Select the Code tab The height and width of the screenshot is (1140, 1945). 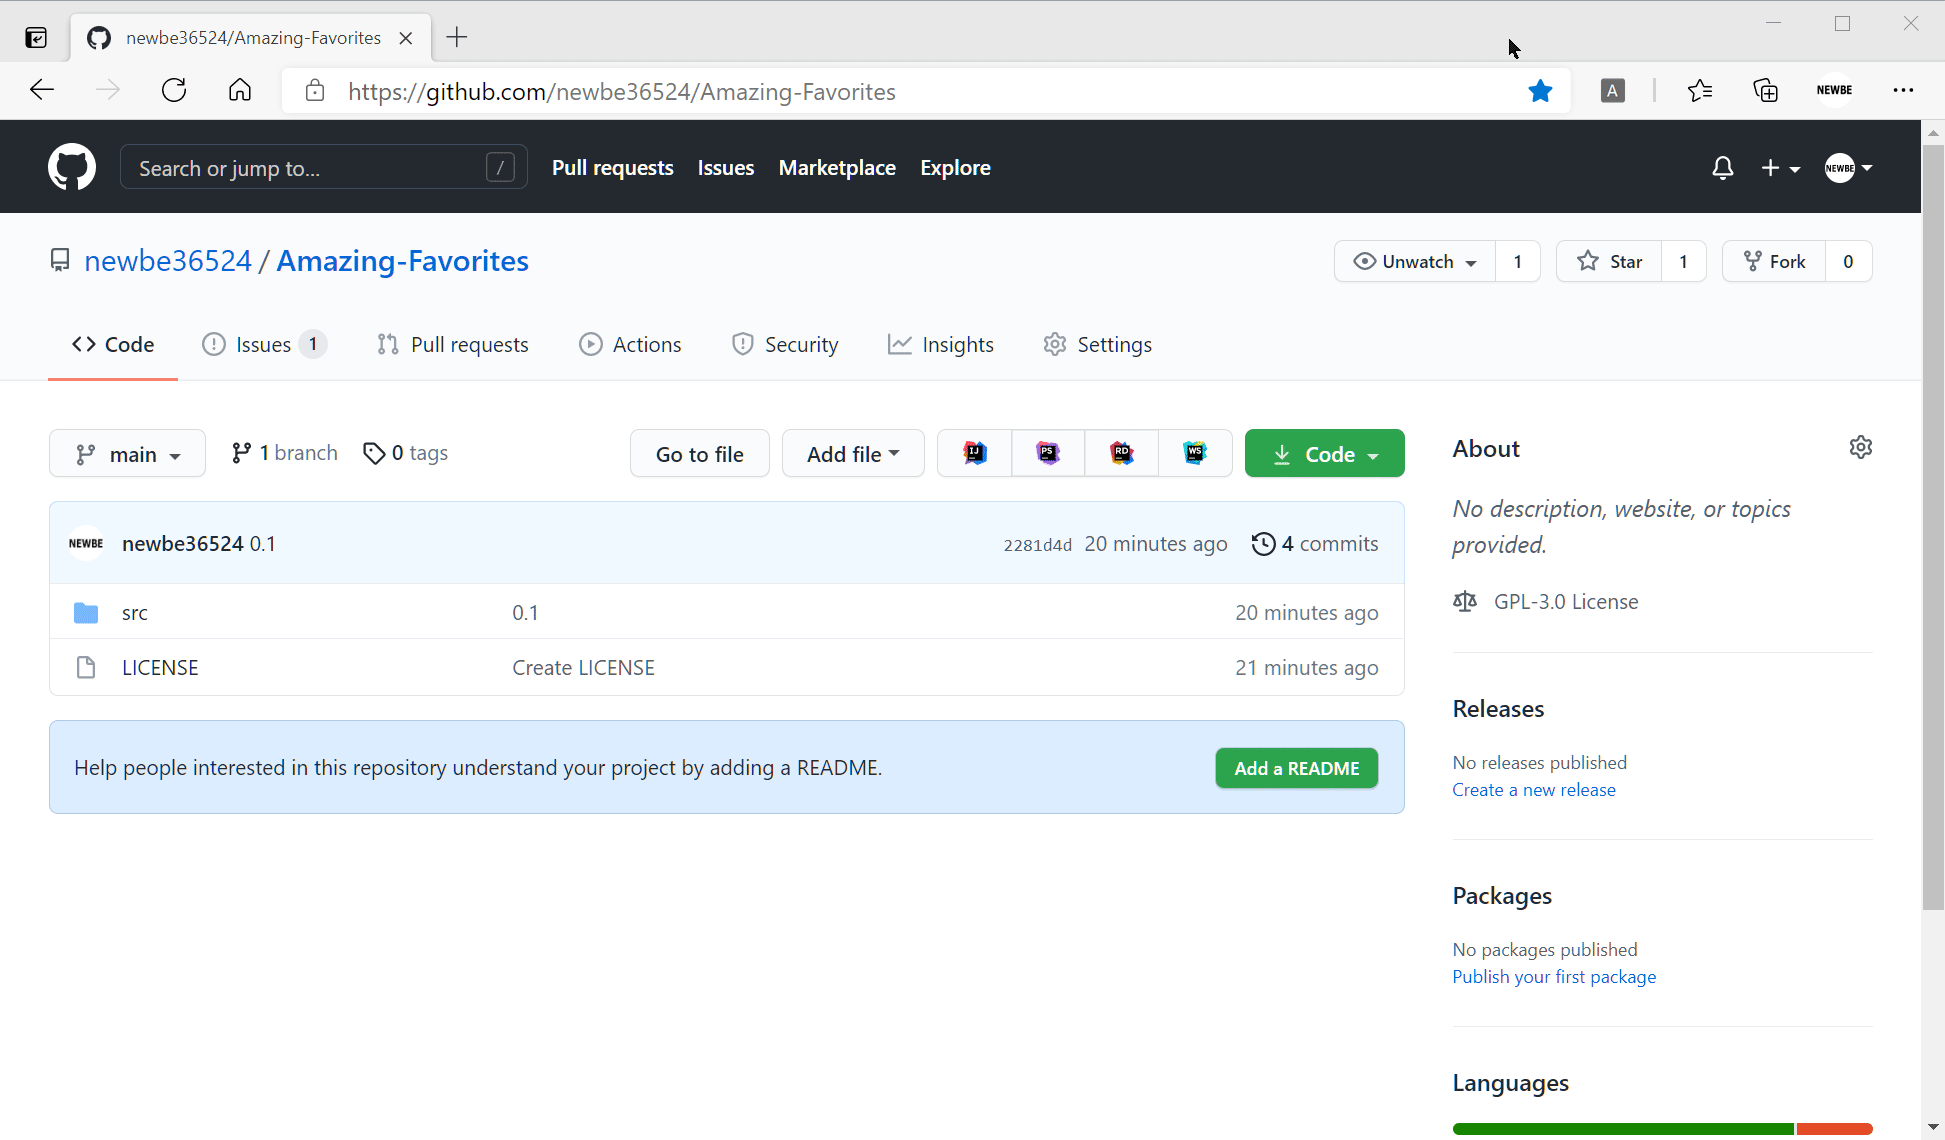click(113, 343)
